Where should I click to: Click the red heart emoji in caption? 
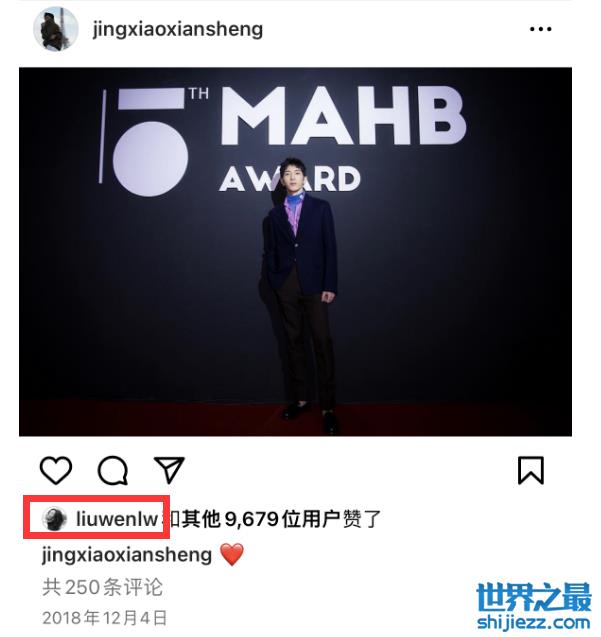point(232,555)
